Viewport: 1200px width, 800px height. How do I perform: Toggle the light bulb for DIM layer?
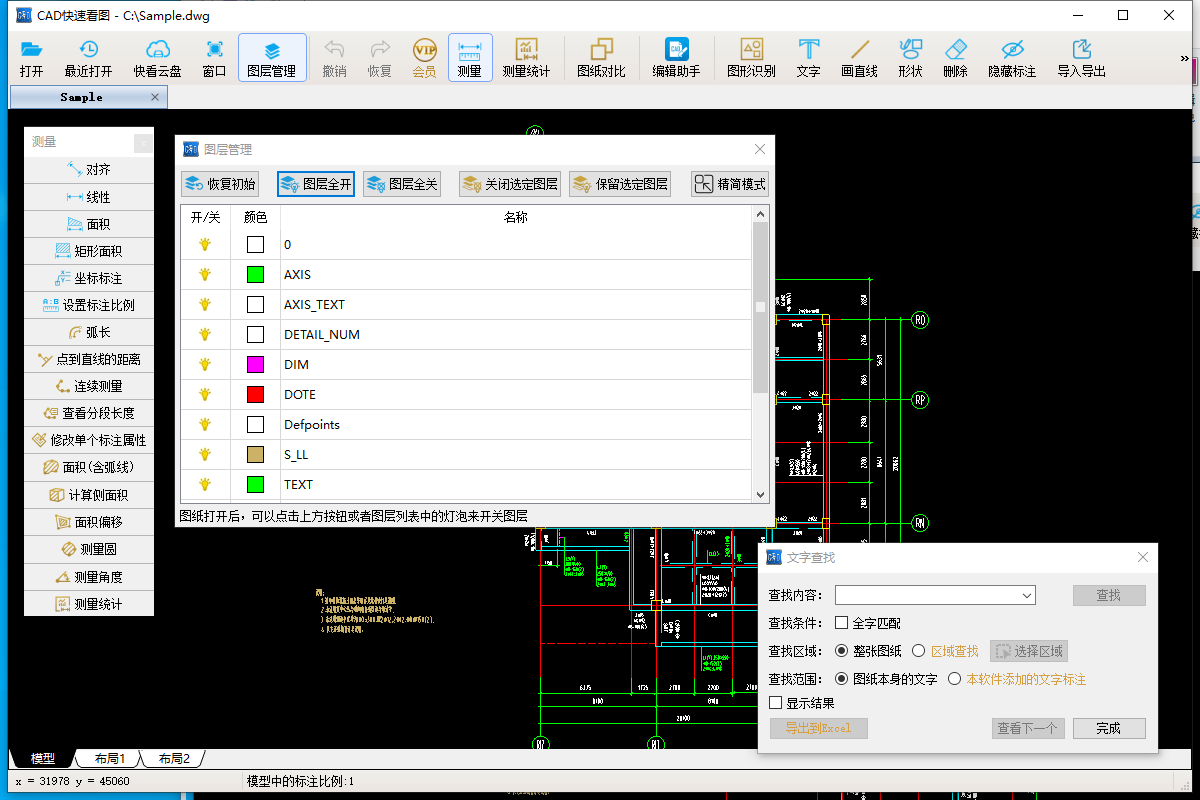point(205,364)
